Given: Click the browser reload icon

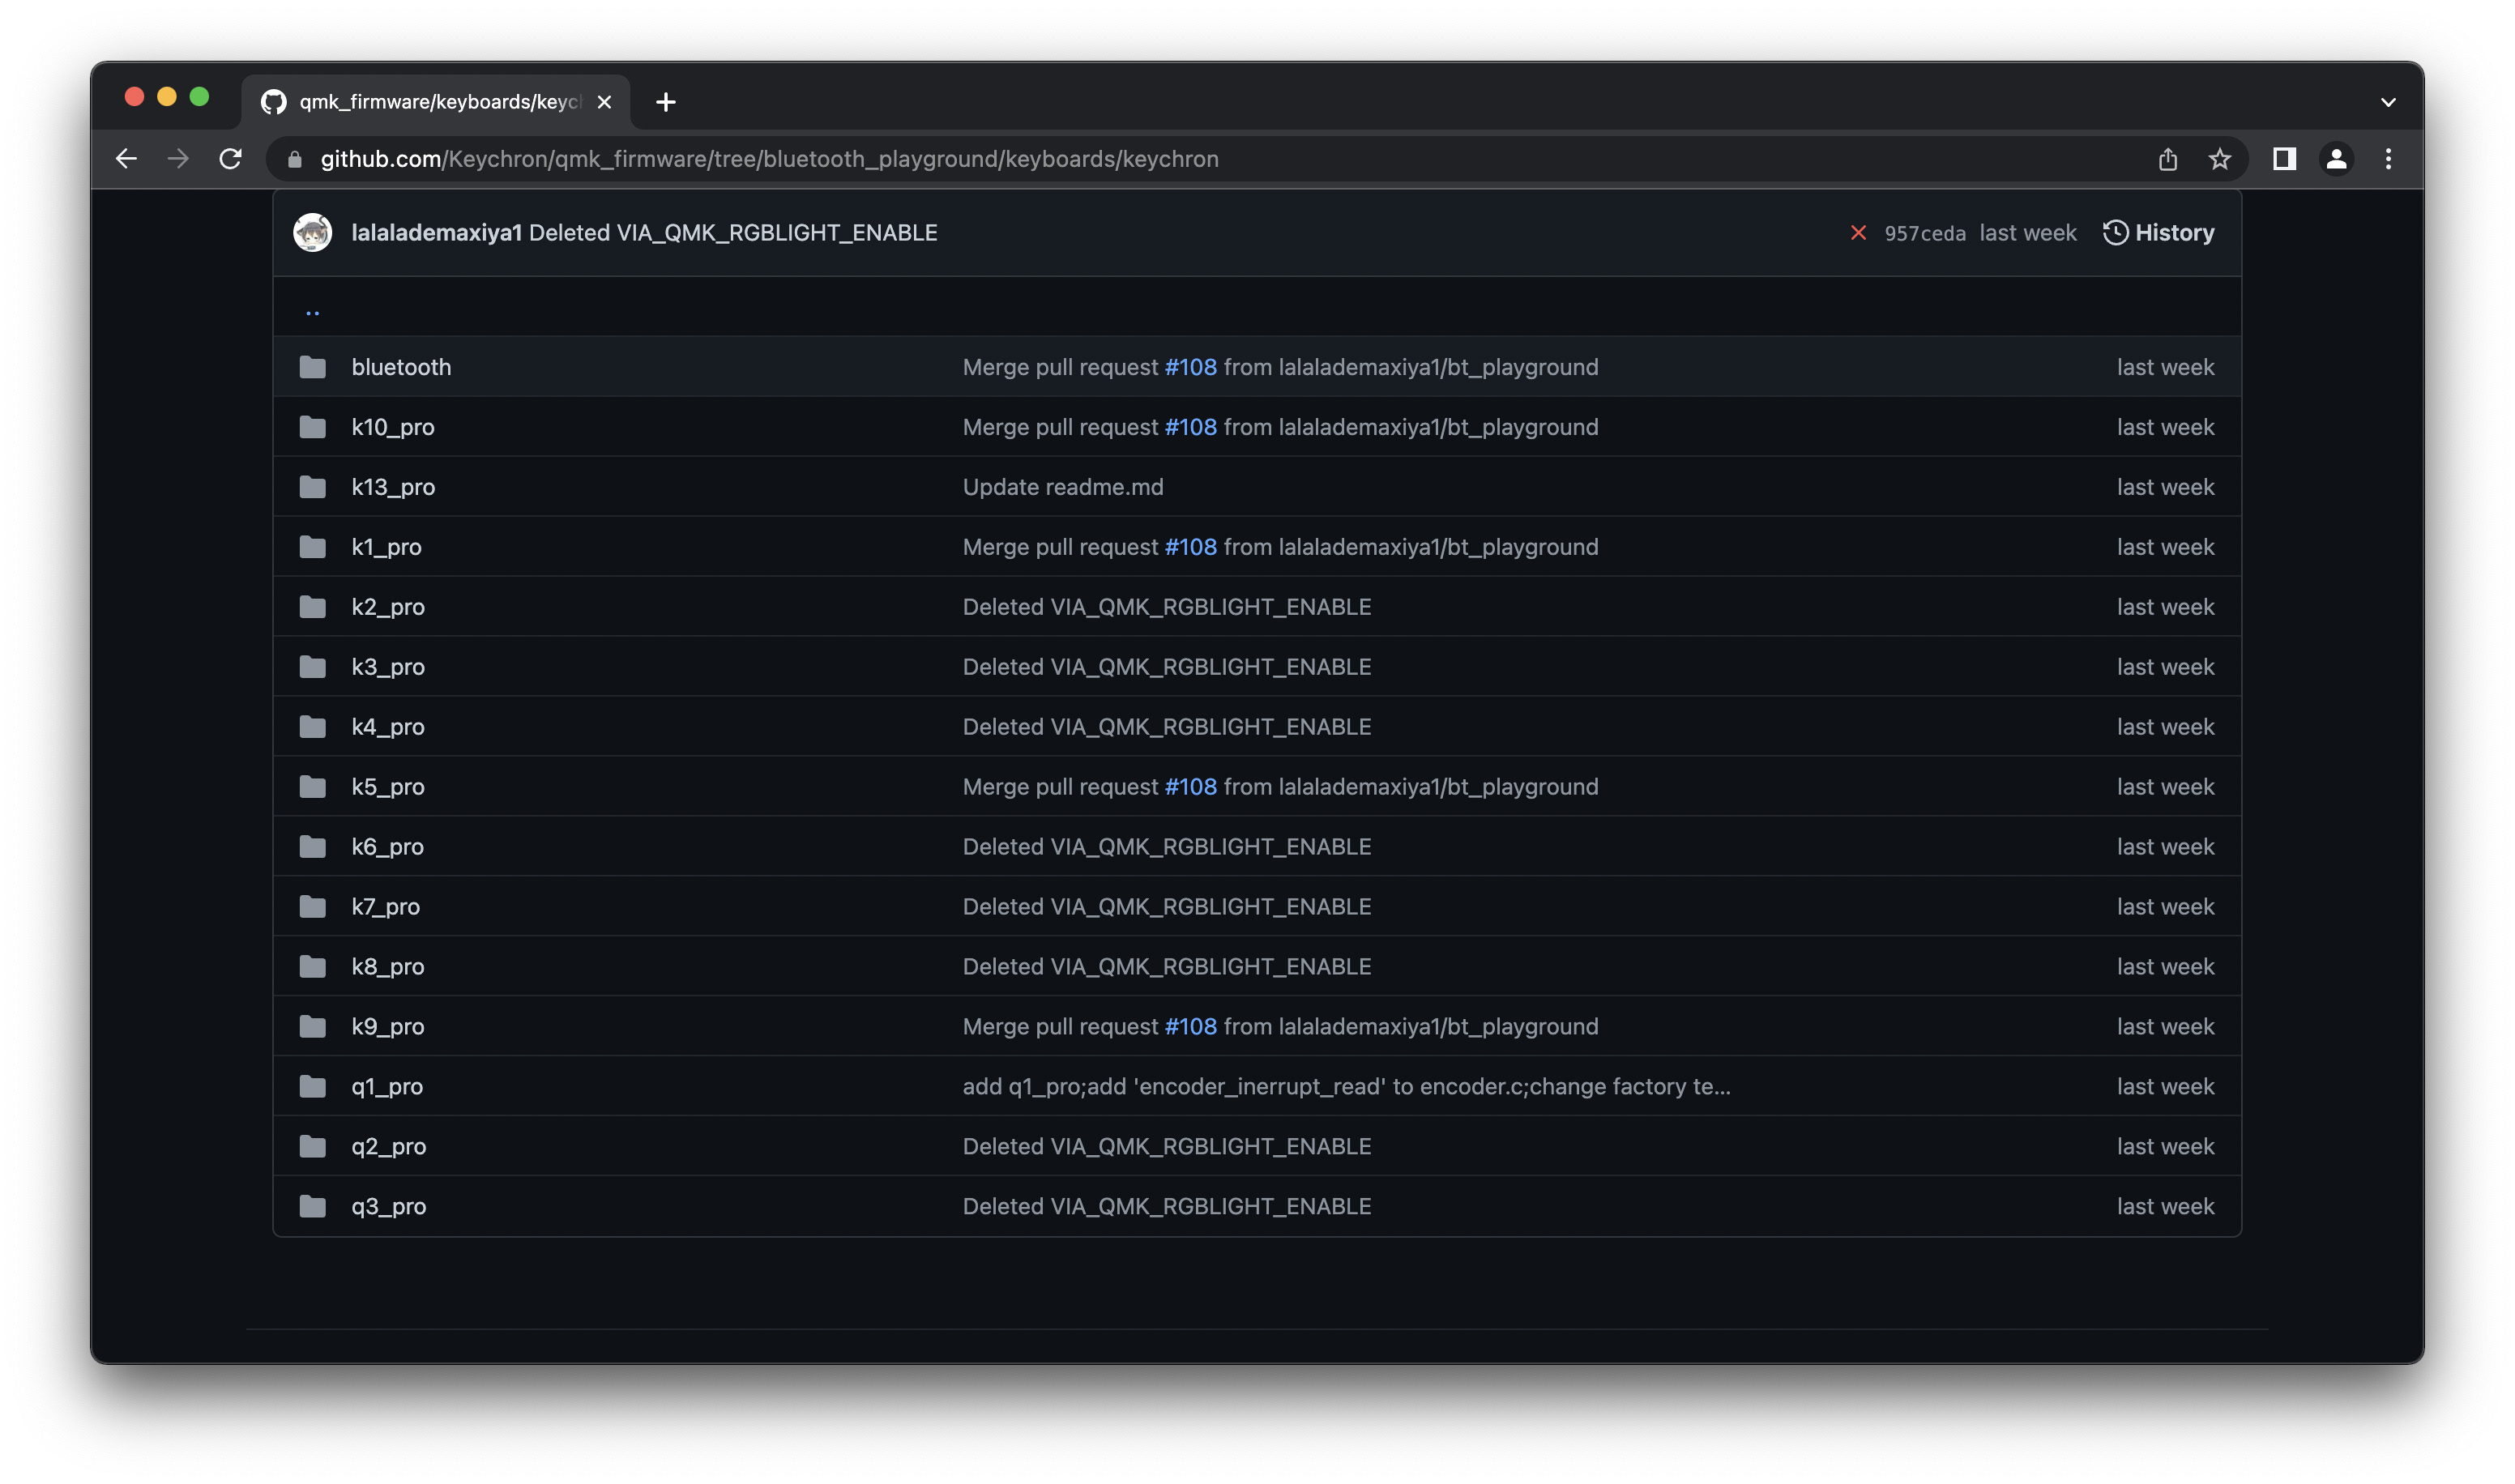Looking at the screenshot, I should [x=231, y=159].
